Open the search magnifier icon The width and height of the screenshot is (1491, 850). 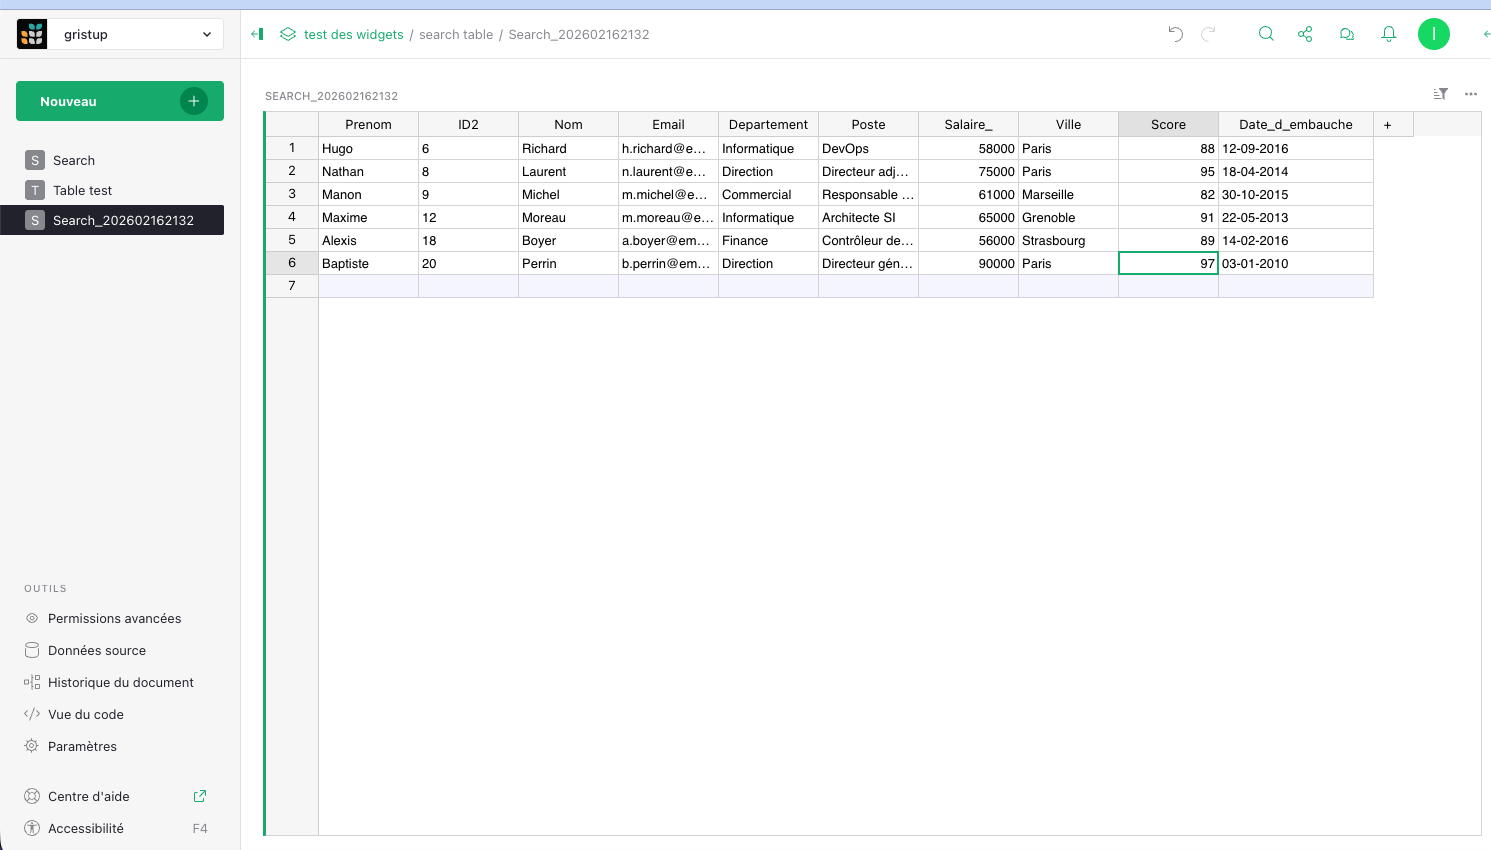tap(1266, 34)
